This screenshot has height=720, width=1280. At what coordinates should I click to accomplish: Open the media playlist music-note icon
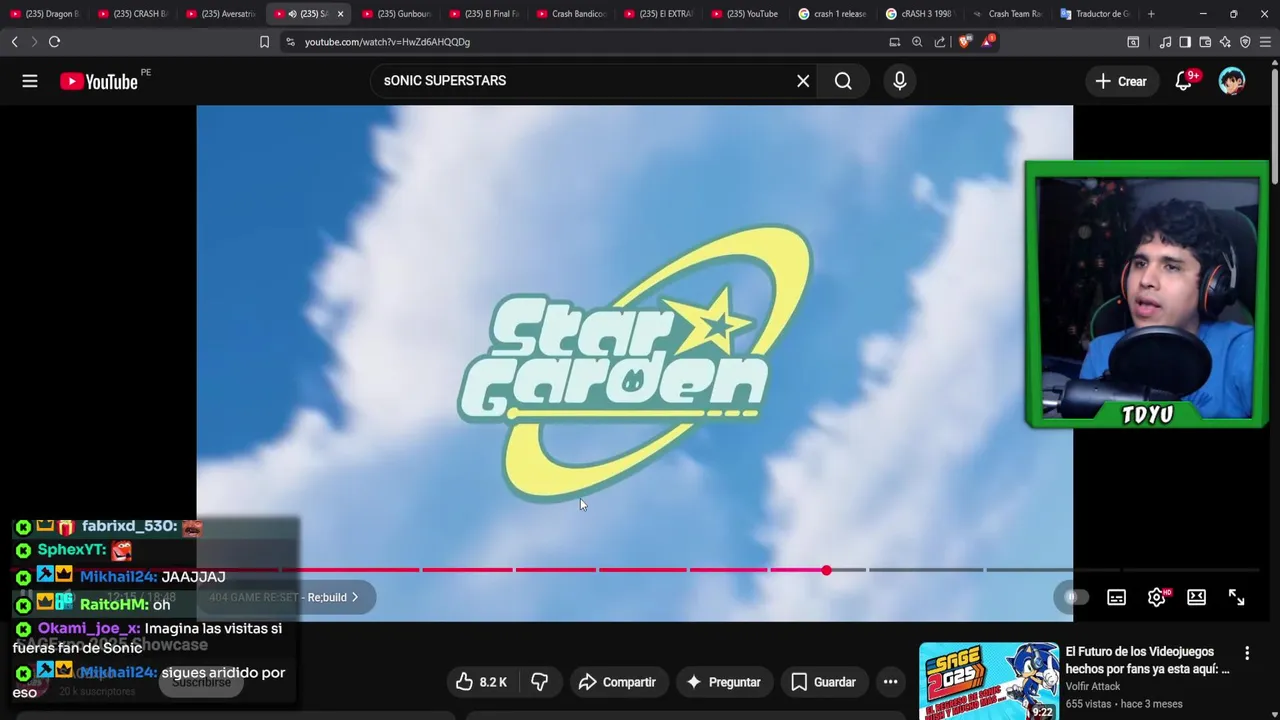click(x=1165, y=42)
